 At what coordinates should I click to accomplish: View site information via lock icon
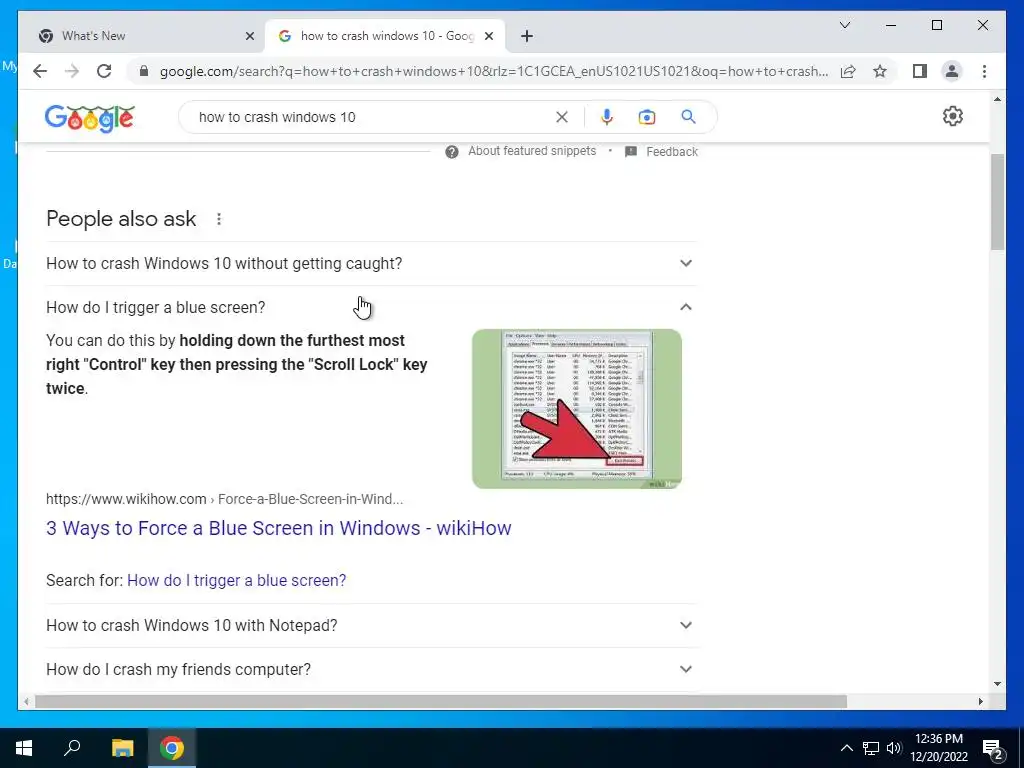(x=144, y=71)
